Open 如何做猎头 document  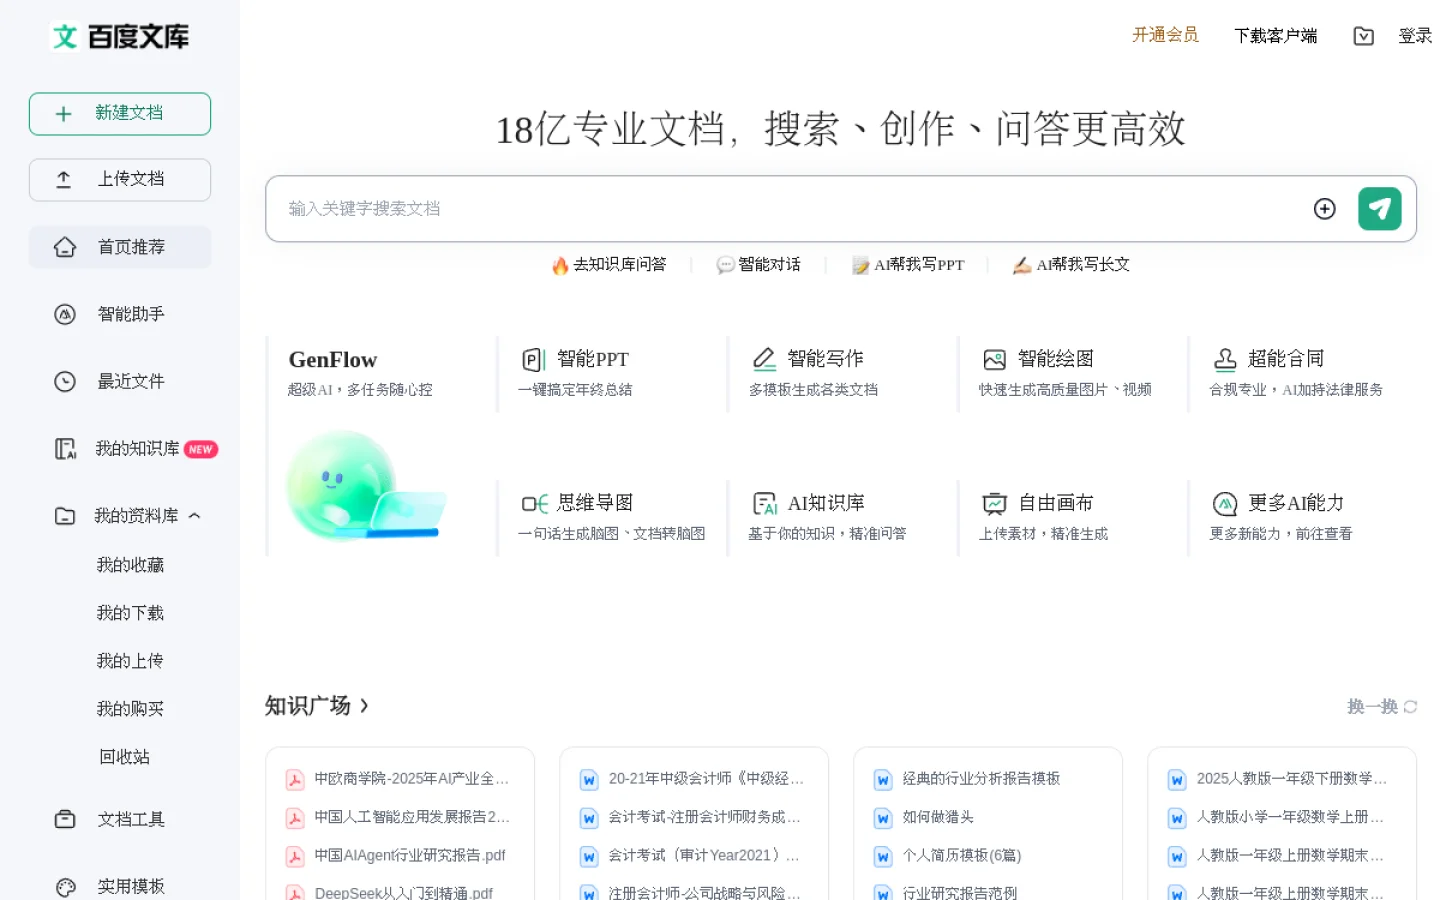pos(938,817)
